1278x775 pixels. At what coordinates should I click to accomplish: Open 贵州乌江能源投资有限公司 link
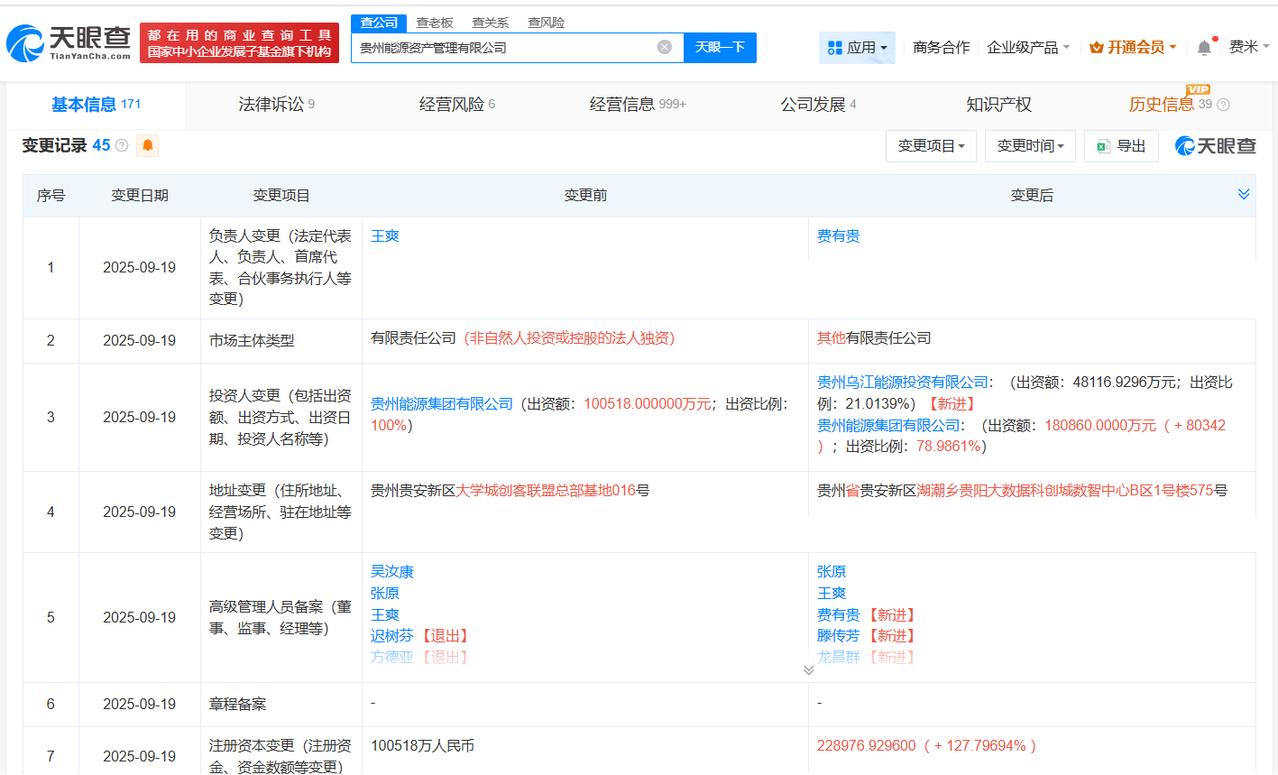pos(902,382)
